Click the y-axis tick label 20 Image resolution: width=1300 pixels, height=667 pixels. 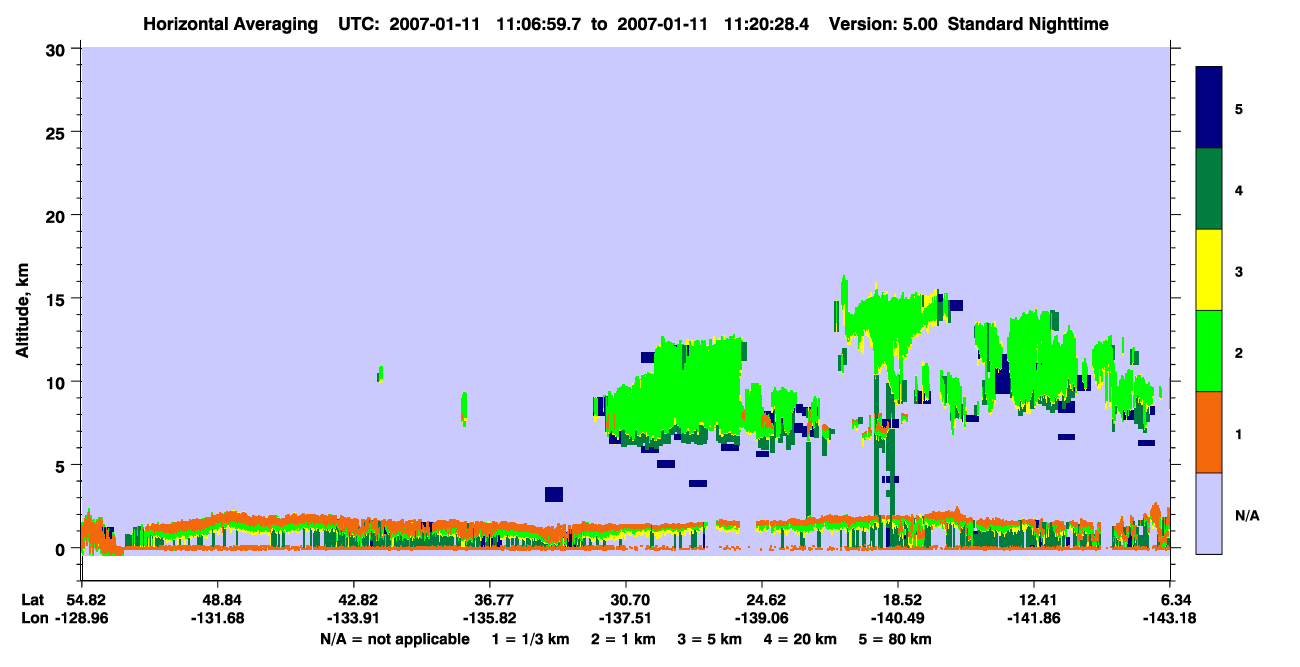point(58,215)
